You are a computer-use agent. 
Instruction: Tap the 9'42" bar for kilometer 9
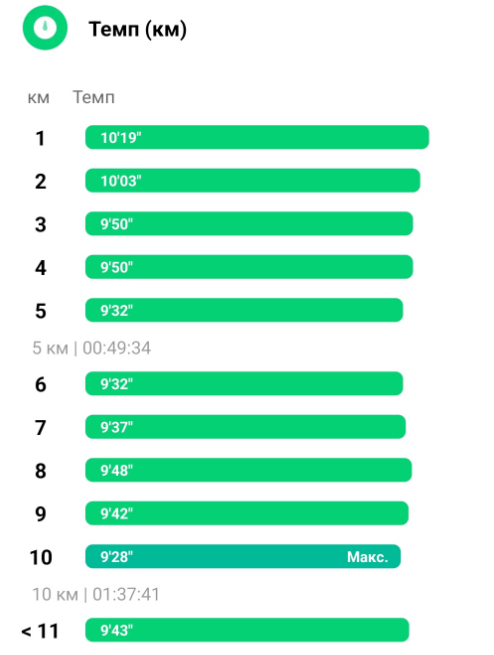[247, 513]
